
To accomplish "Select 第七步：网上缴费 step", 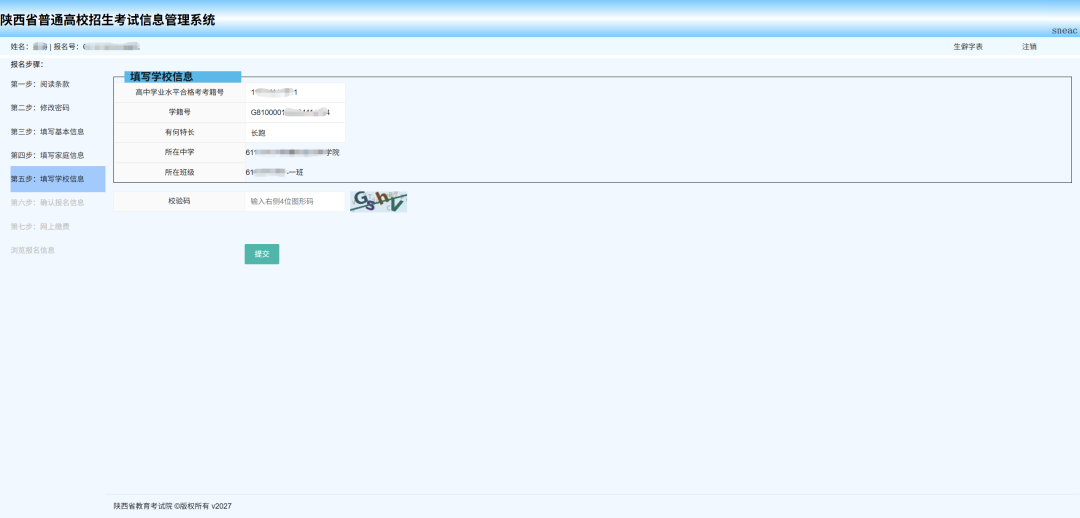I will 40,227.
